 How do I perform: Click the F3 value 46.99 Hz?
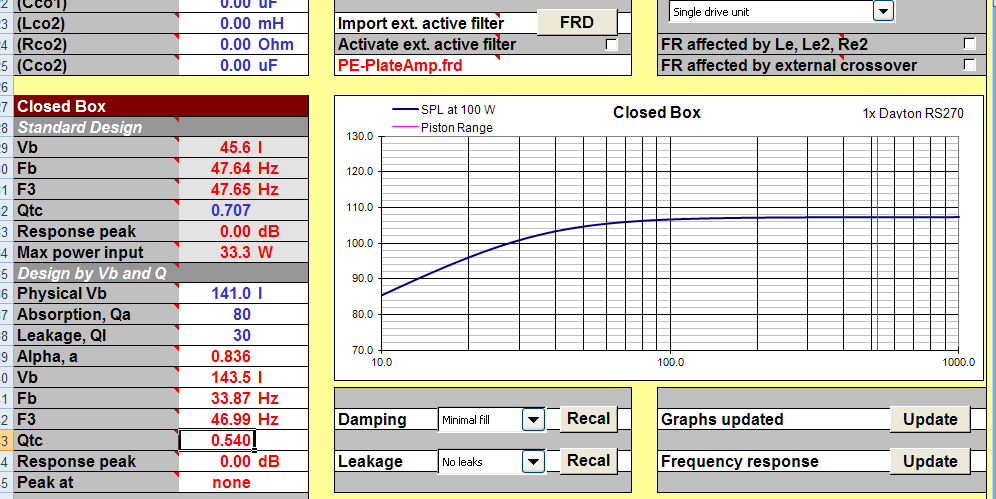tap(243, 420)
